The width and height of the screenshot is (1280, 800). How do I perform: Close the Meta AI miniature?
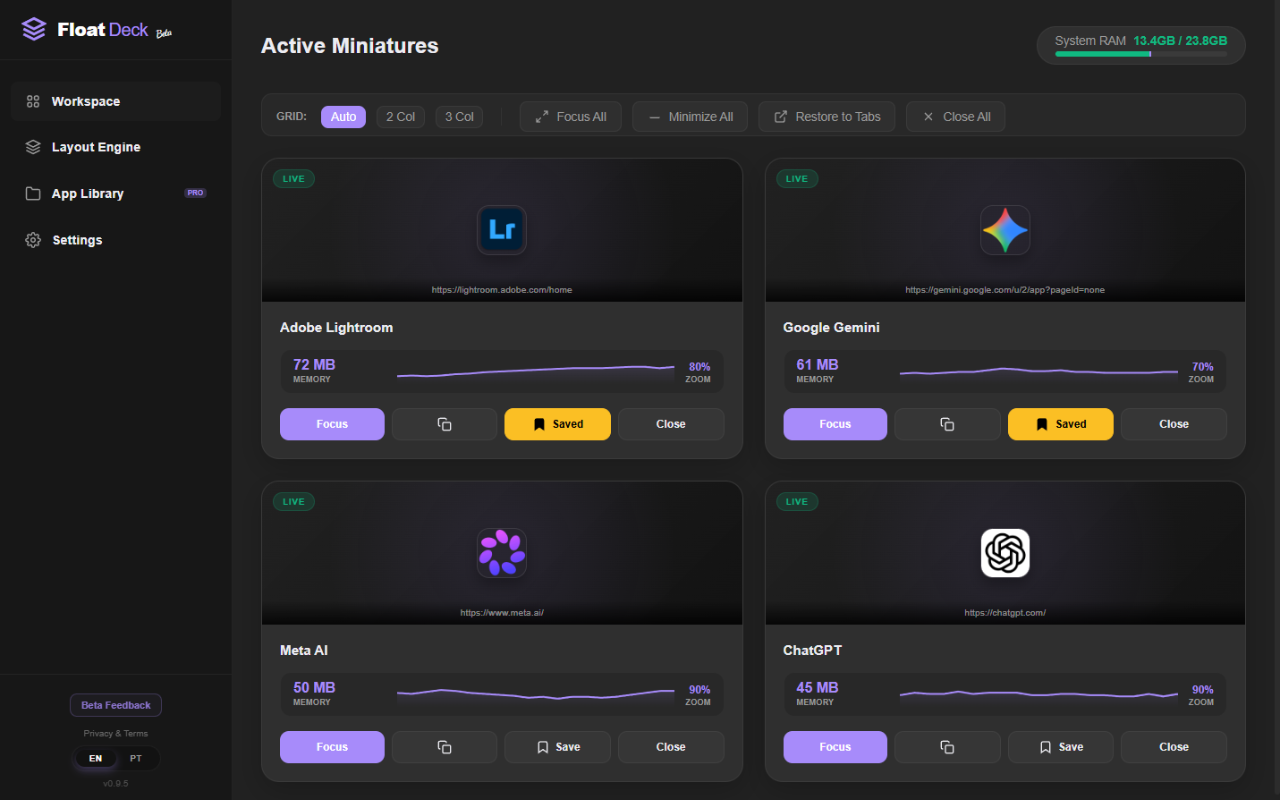[671, 747]
